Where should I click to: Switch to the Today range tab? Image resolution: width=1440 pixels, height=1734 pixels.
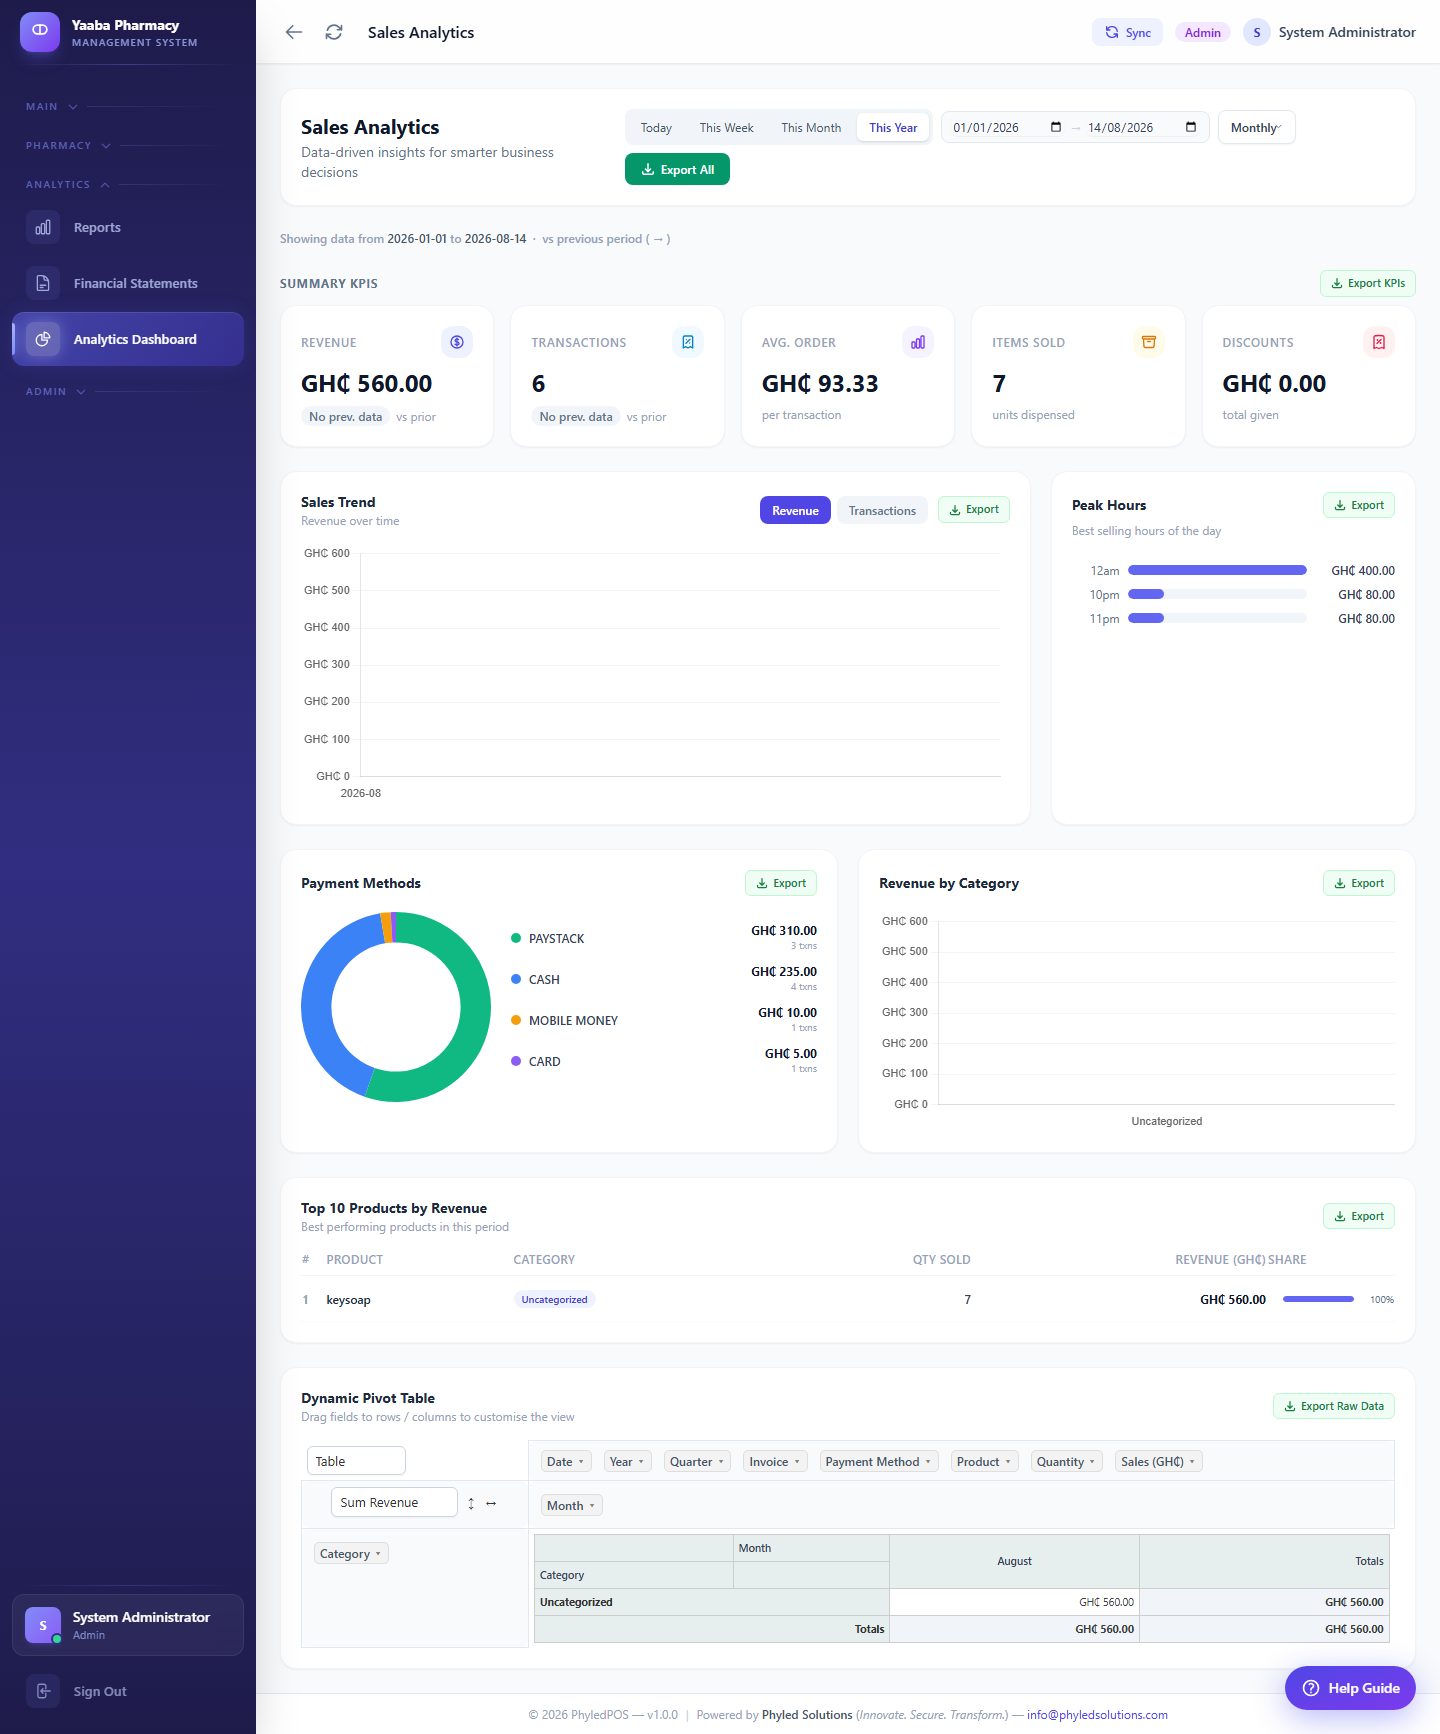coord(656,127)
